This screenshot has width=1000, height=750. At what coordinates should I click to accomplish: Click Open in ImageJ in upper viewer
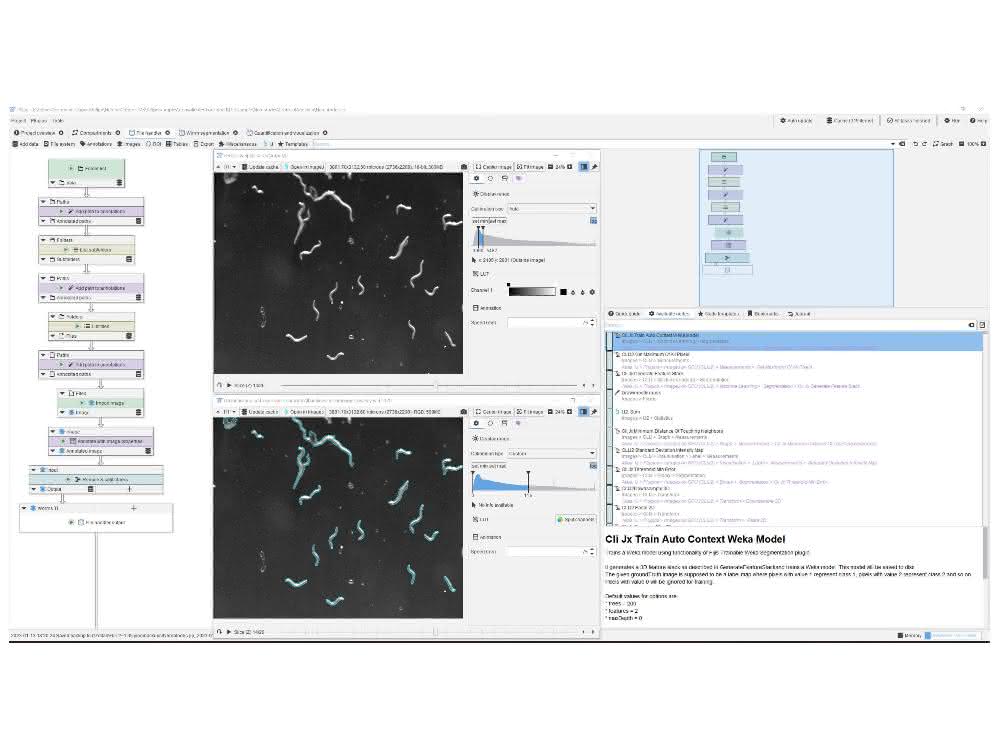[304, 167]
